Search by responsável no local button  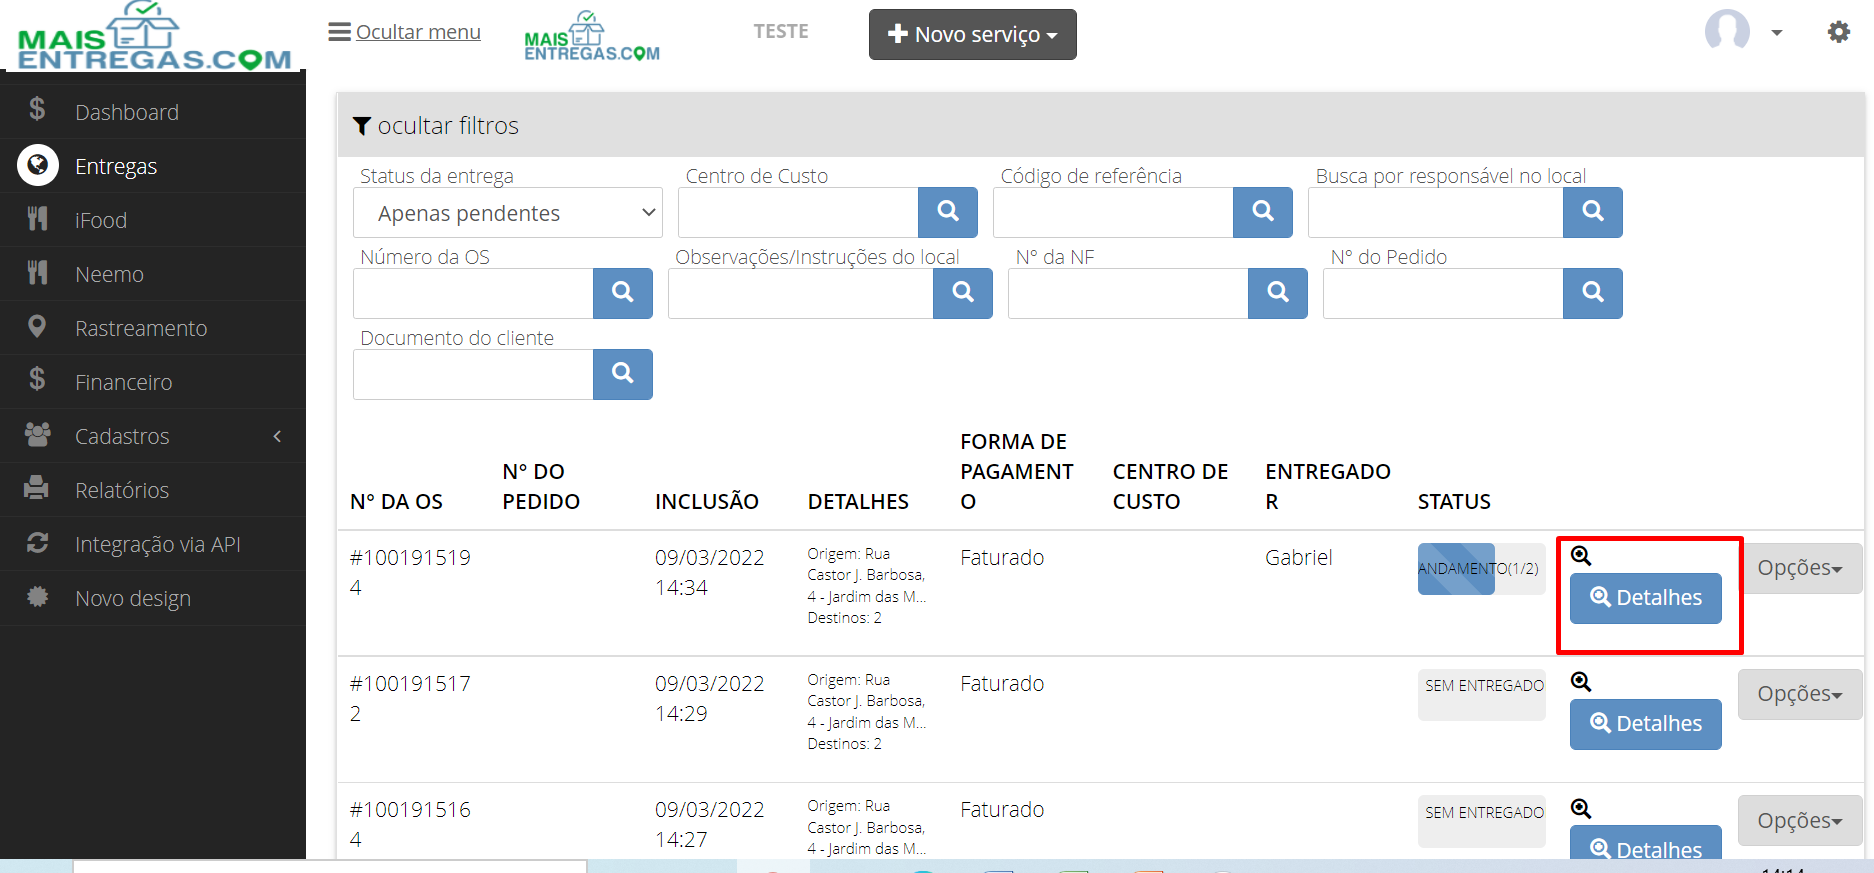(1593, 212)
